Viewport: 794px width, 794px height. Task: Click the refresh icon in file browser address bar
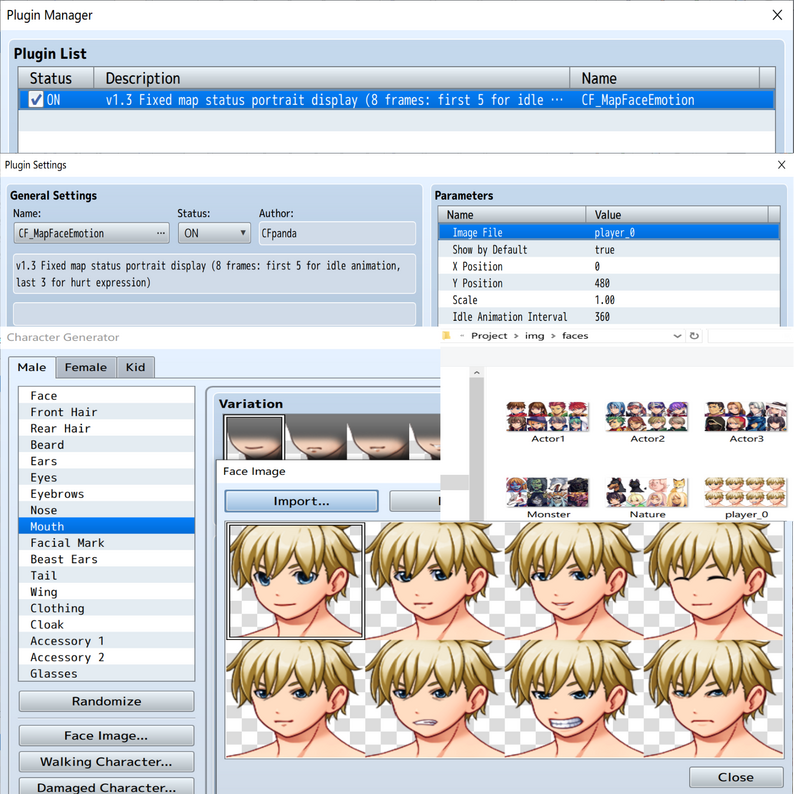694,335
